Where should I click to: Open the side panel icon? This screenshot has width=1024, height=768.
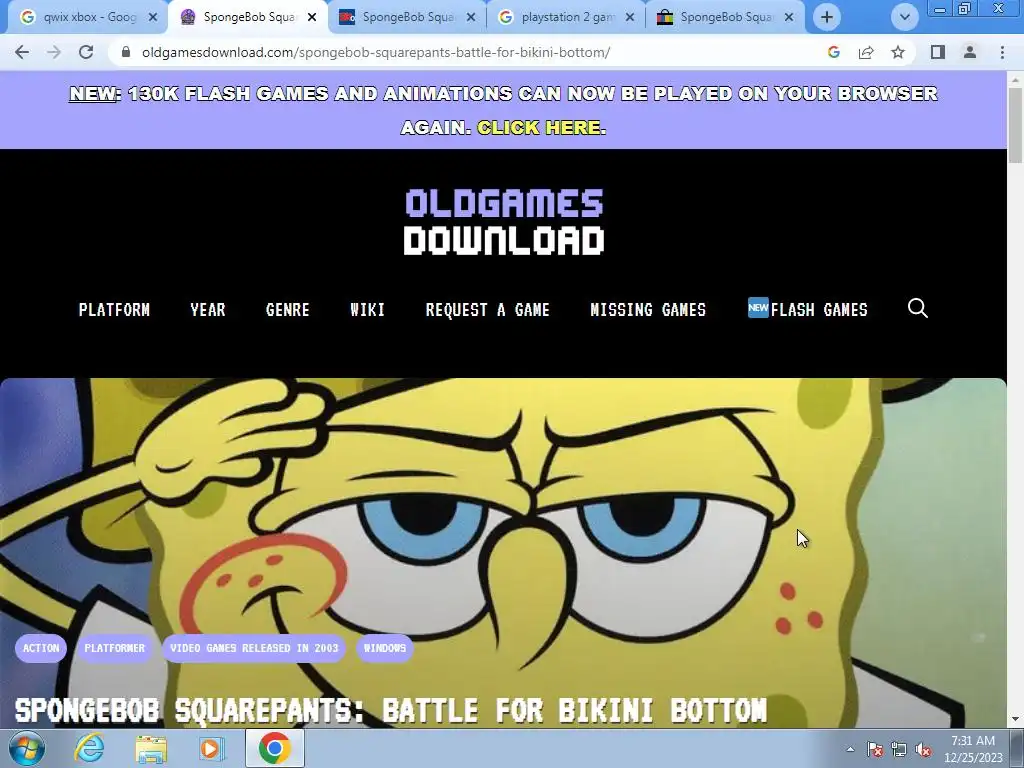point(938,52)
